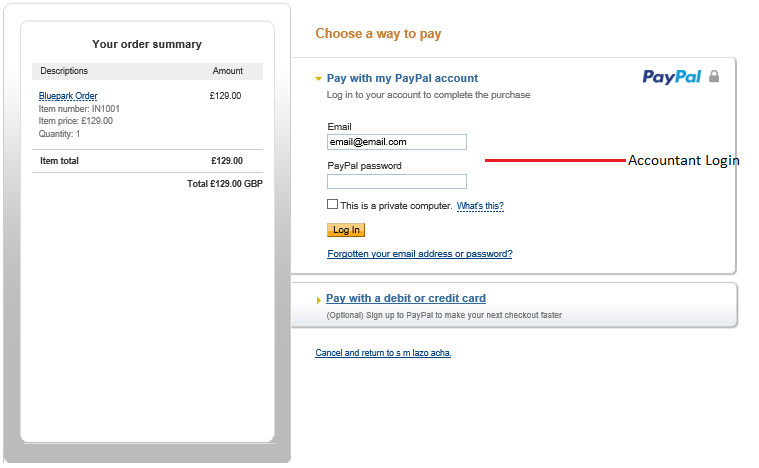
Task: Click the Log In button
Action: 346,230
